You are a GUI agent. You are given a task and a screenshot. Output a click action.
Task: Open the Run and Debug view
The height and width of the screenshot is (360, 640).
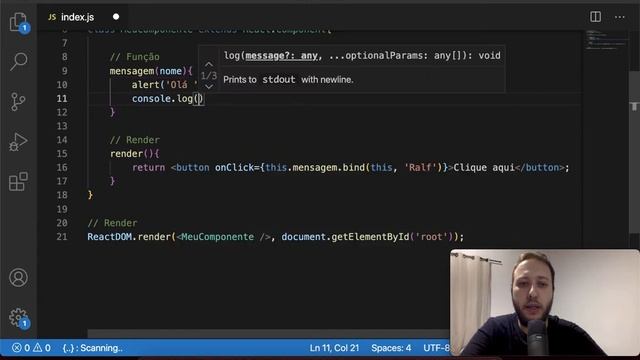pyautogui.click(x=18, y=142)
